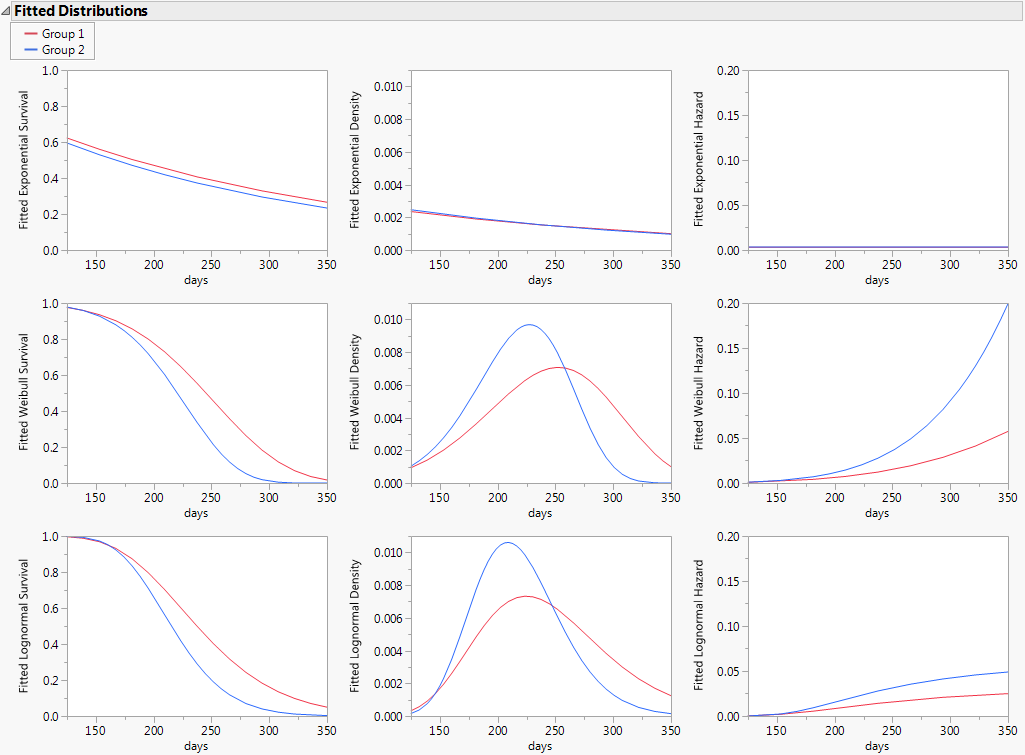The width and height of the screenshot is (1025, 755).
Task: Click the legend box border
Action: coord(95,40)
